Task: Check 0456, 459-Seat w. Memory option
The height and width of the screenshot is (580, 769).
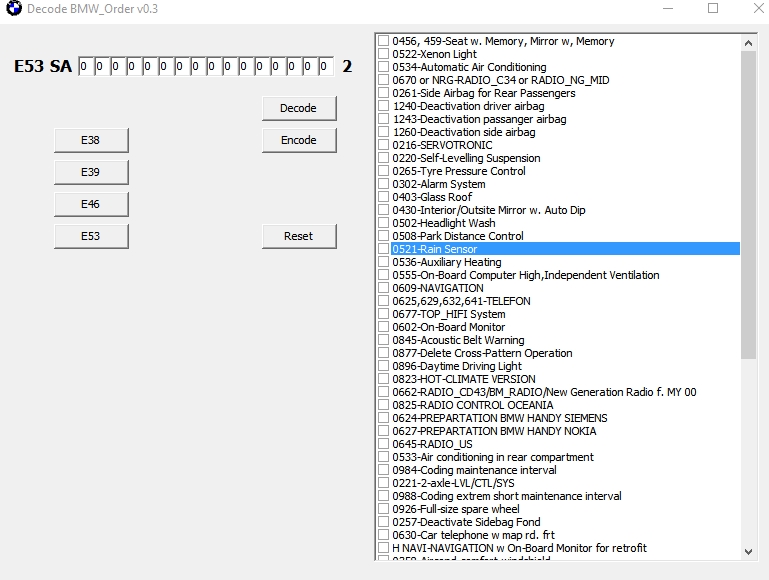Action: click(384, 41)
